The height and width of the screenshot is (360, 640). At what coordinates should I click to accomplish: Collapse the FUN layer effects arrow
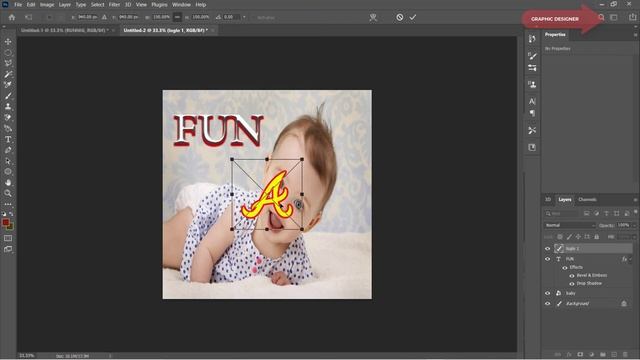[x=630, y=259]
